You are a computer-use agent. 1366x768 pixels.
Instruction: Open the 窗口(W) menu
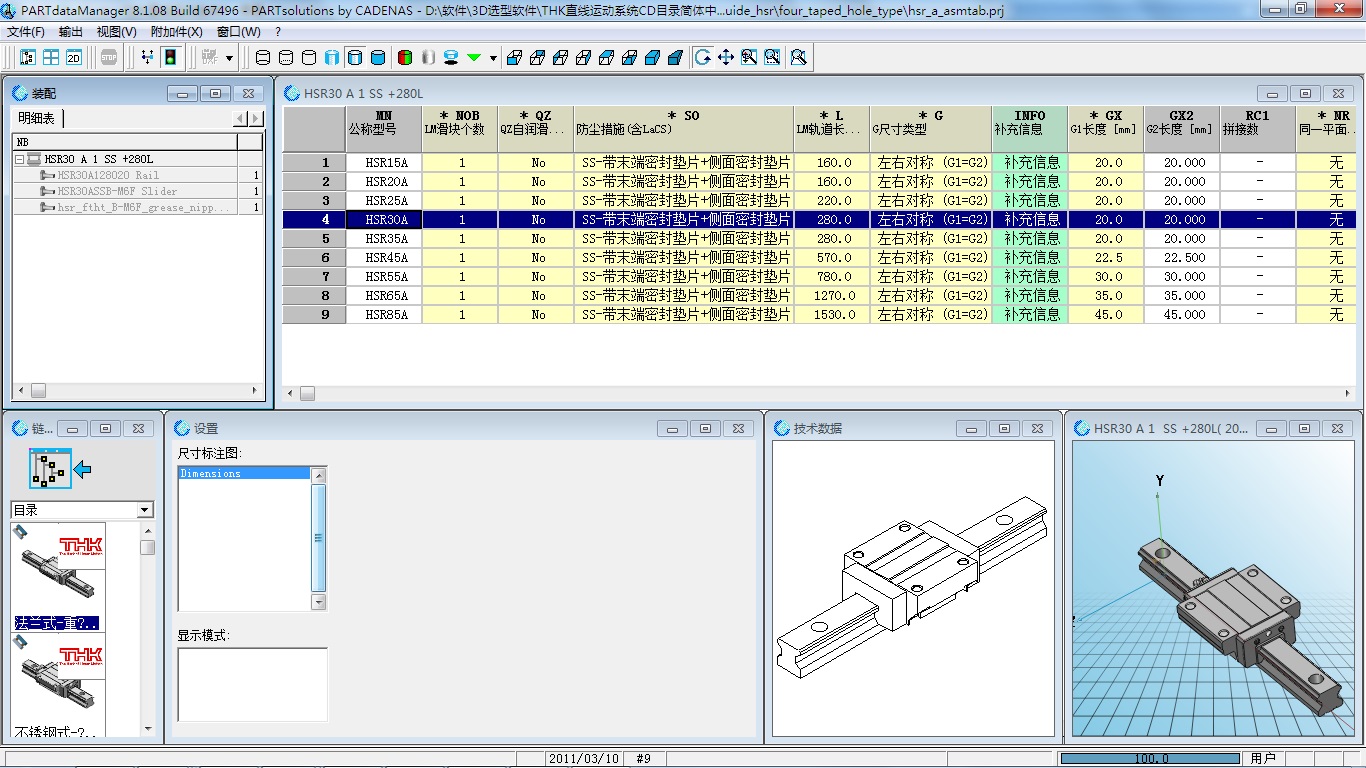pyautogui.click(x=239, y=32)
